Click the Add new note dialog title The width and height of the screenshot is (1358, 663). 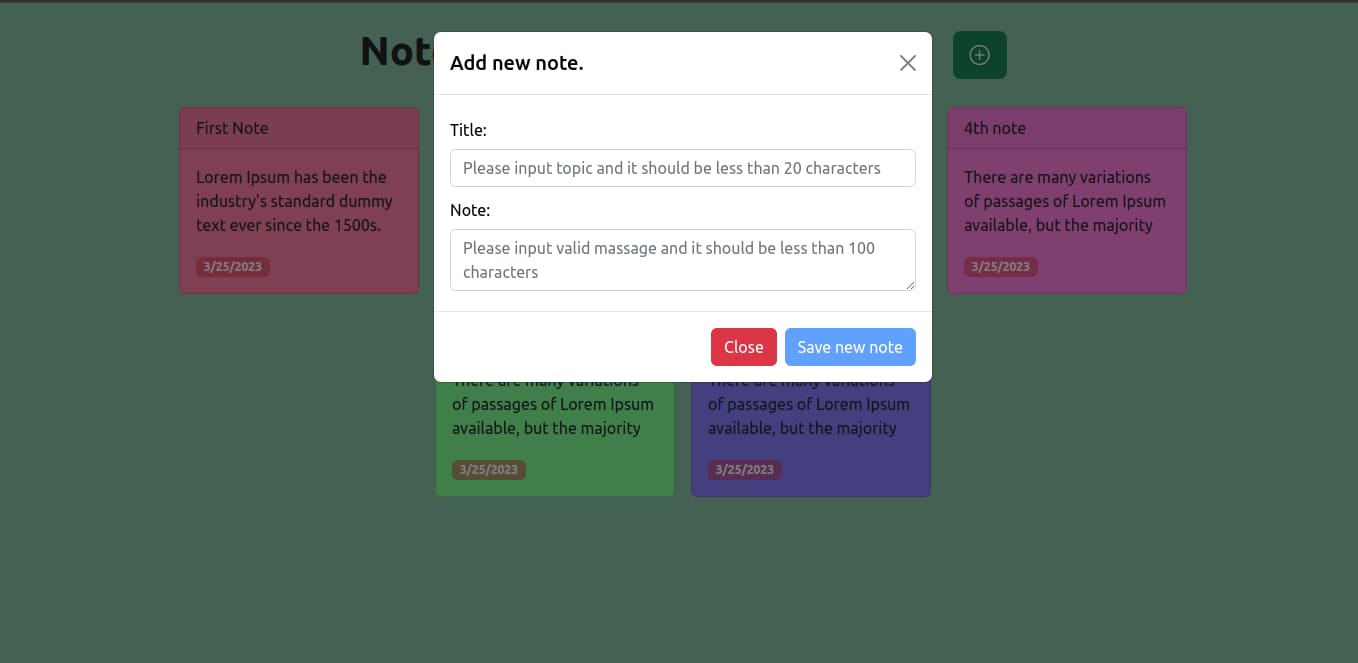click(517, 62)
